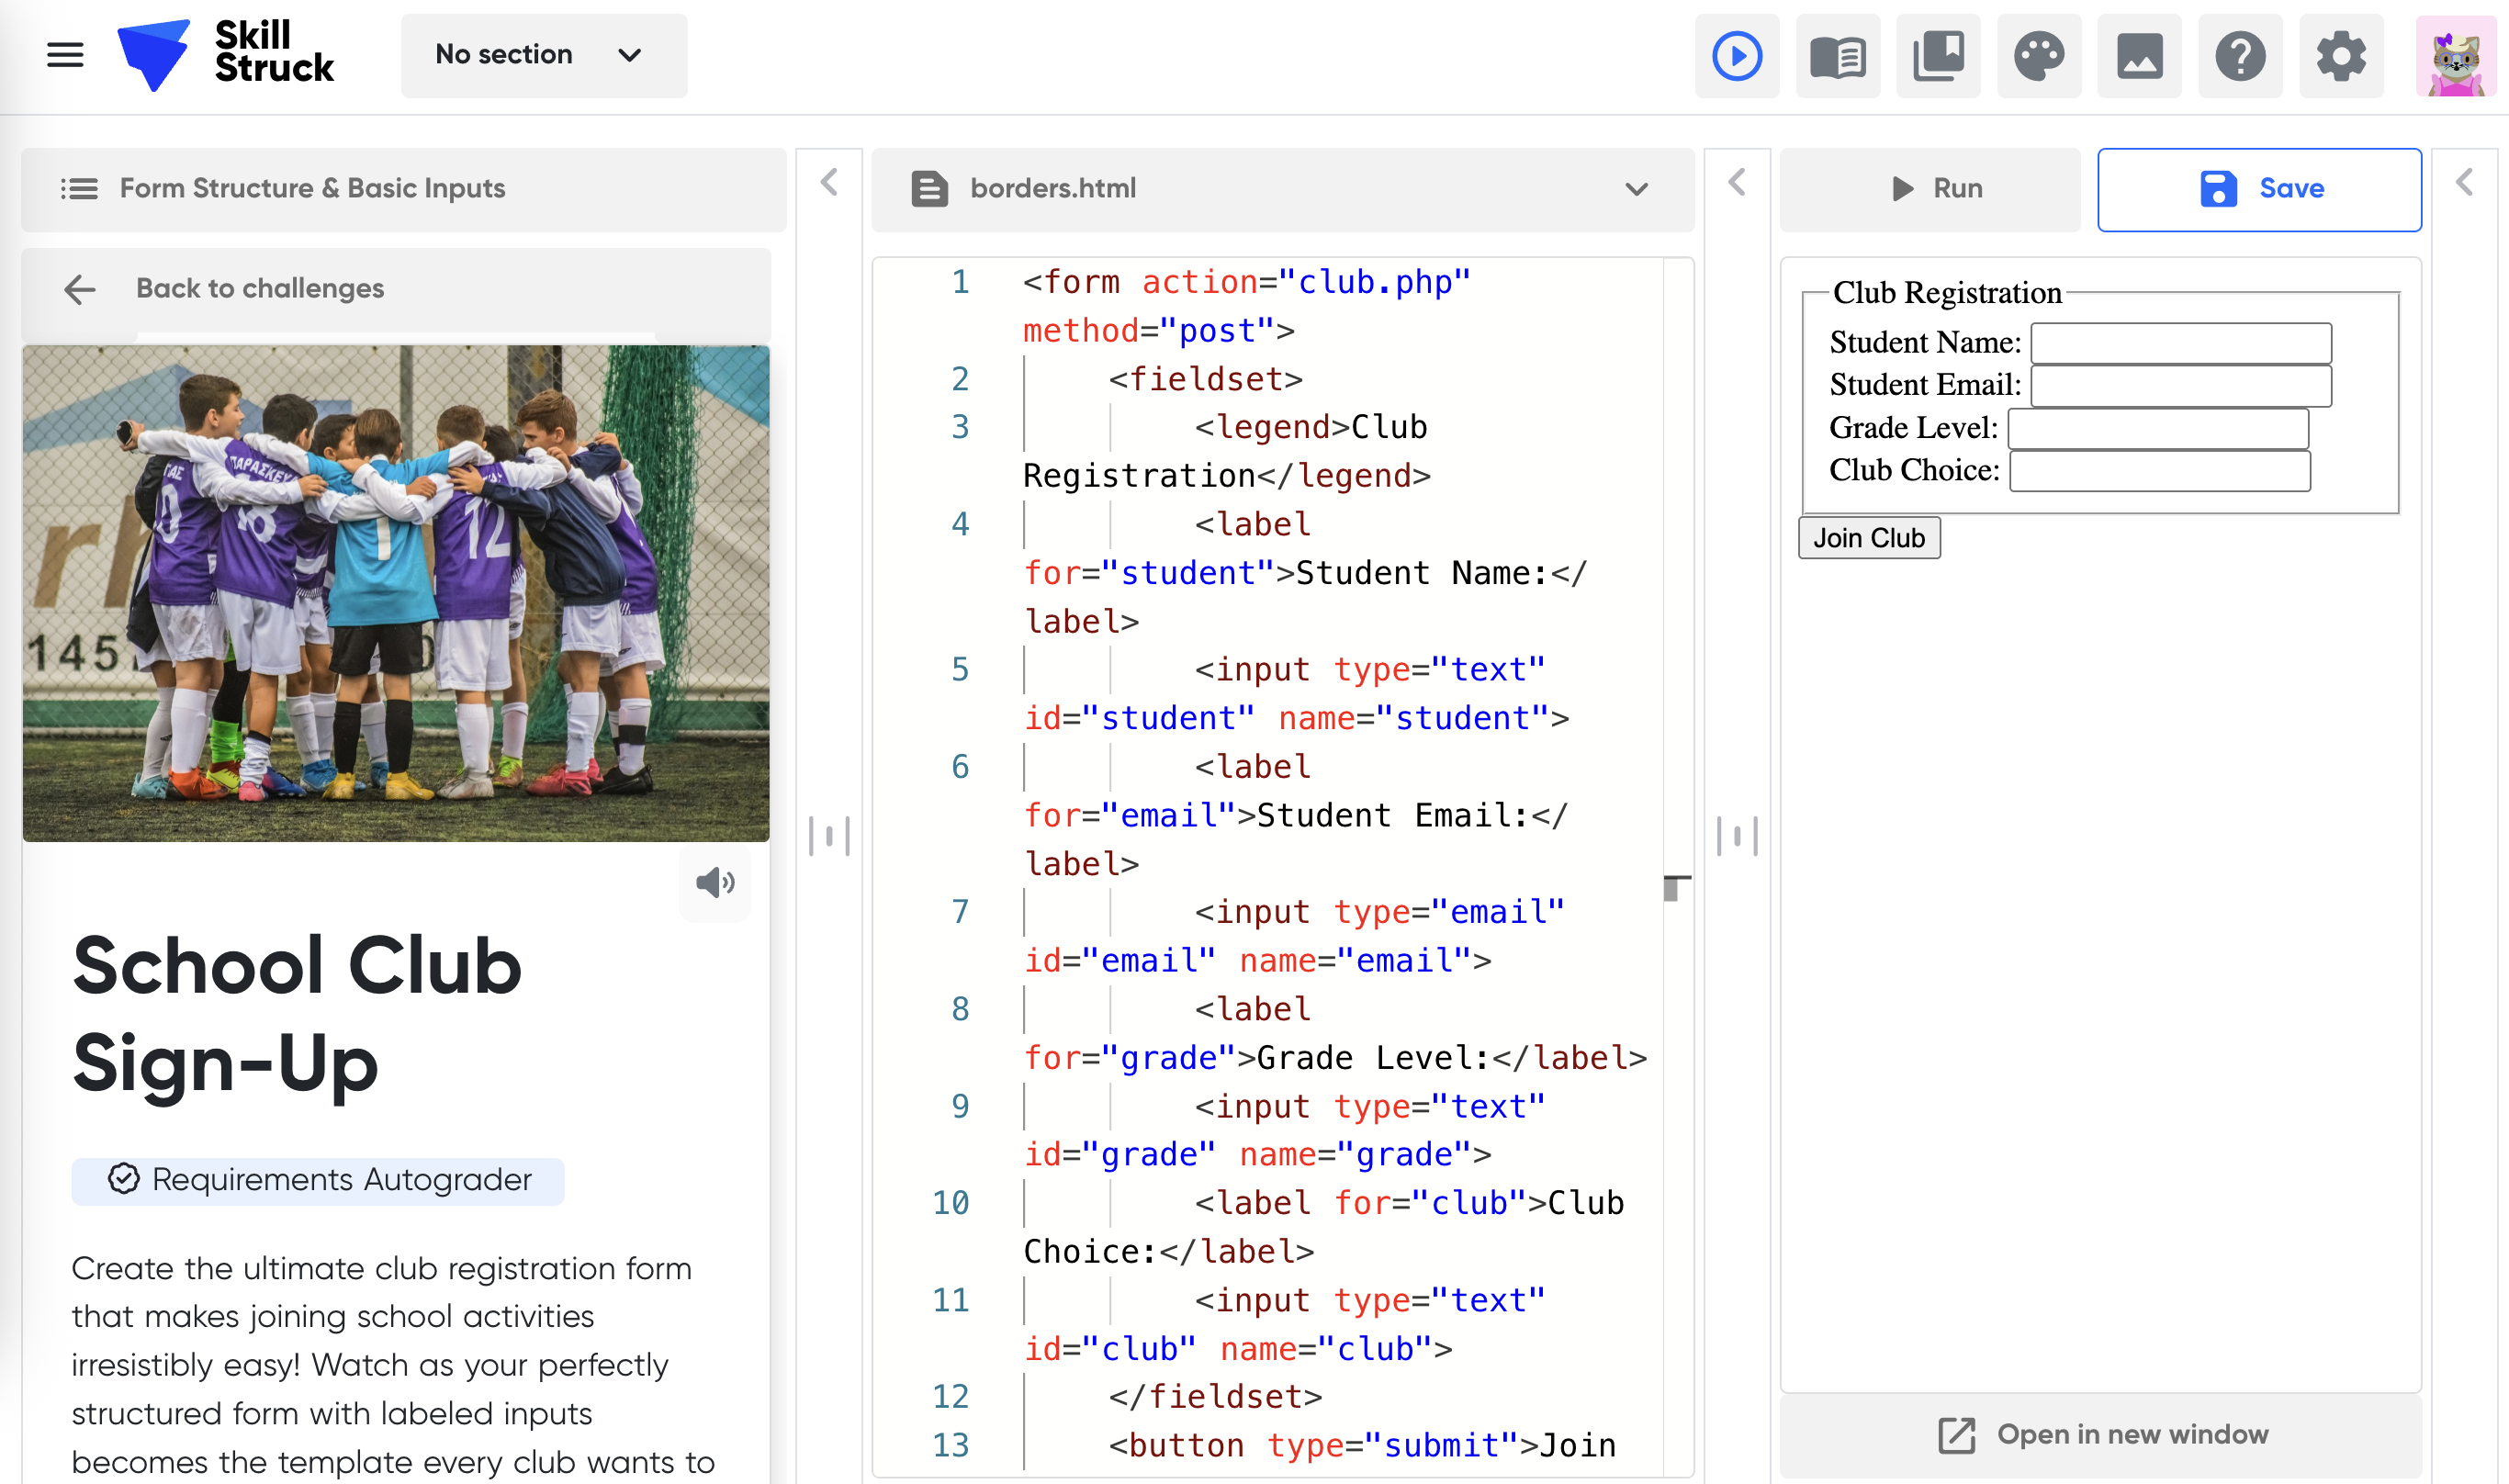Open the color palette theme icon
Screen dimensions: 2509x1484
click(2038, 56)
